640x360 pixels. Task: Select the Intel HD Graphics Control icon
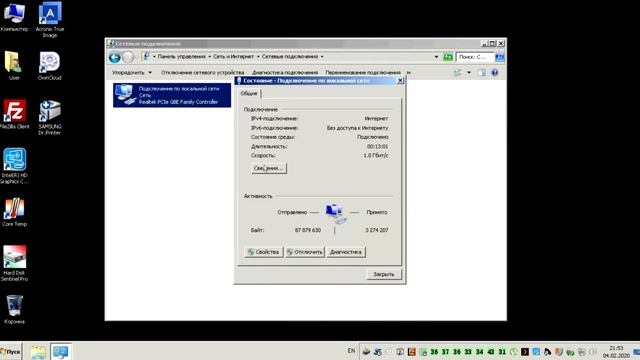tap(14, 166)
